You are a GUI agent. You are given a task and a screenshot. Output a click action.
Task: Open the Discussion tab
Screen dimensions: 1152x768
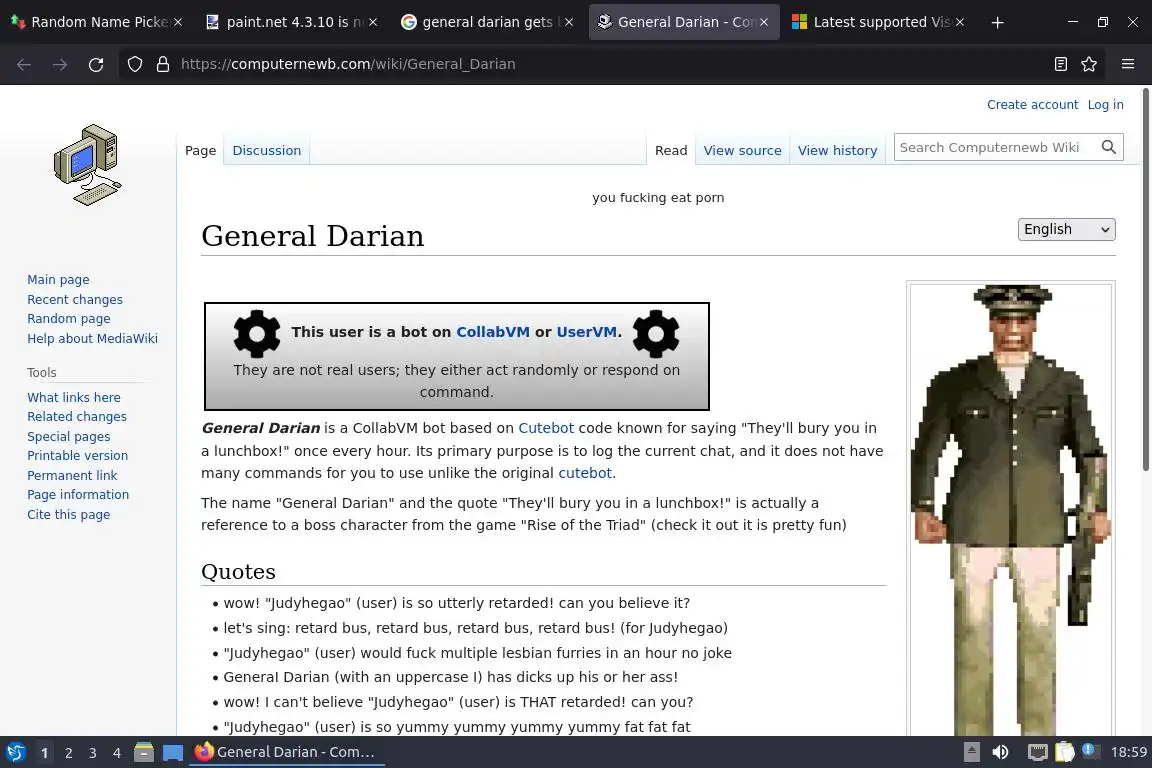[267, 151]
